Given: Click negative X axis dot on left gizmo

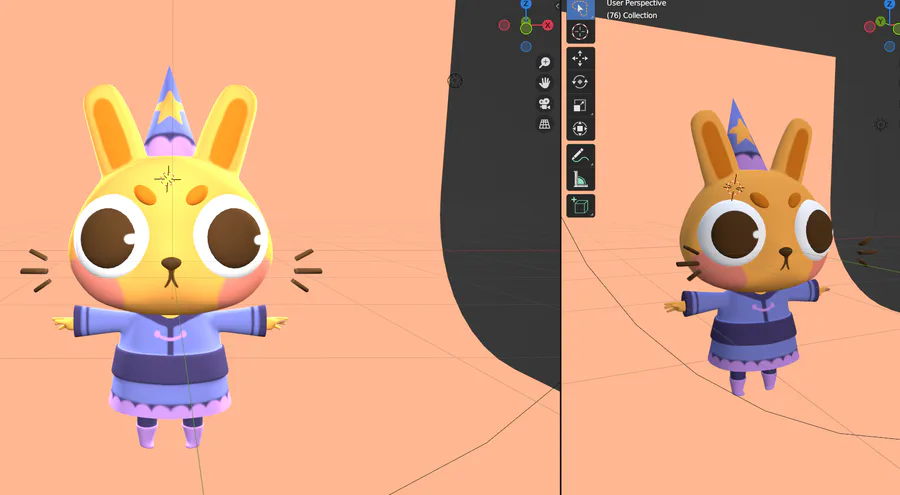Looking at the screenshot, I should [504, 25].
